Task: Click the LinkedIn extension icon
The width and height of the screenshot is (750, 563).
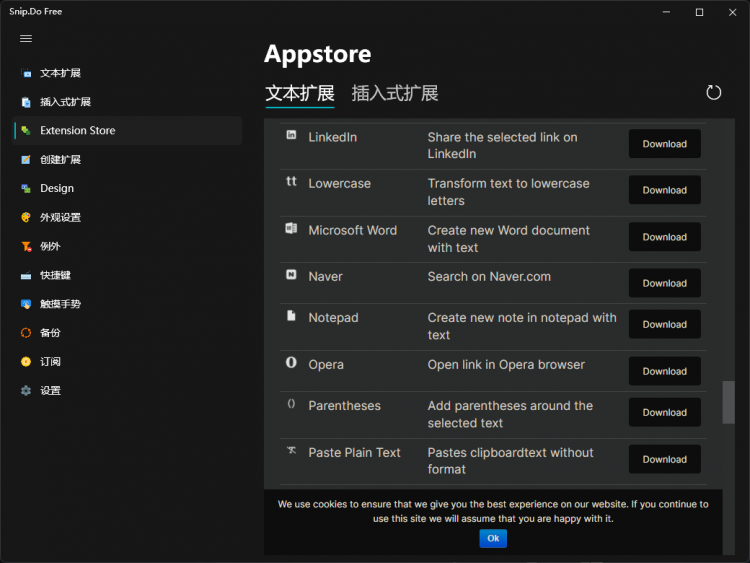Action: pos(291,136)
